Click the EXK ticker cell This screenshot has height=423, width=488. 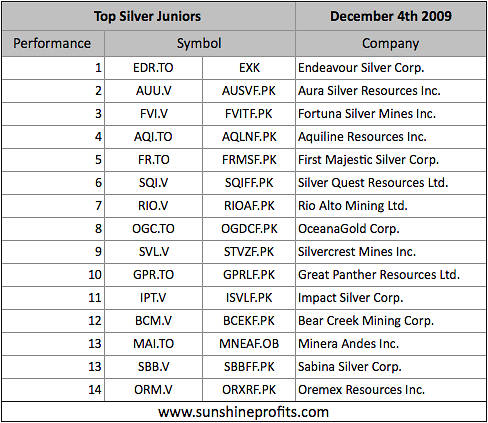[x=249, y=68]
